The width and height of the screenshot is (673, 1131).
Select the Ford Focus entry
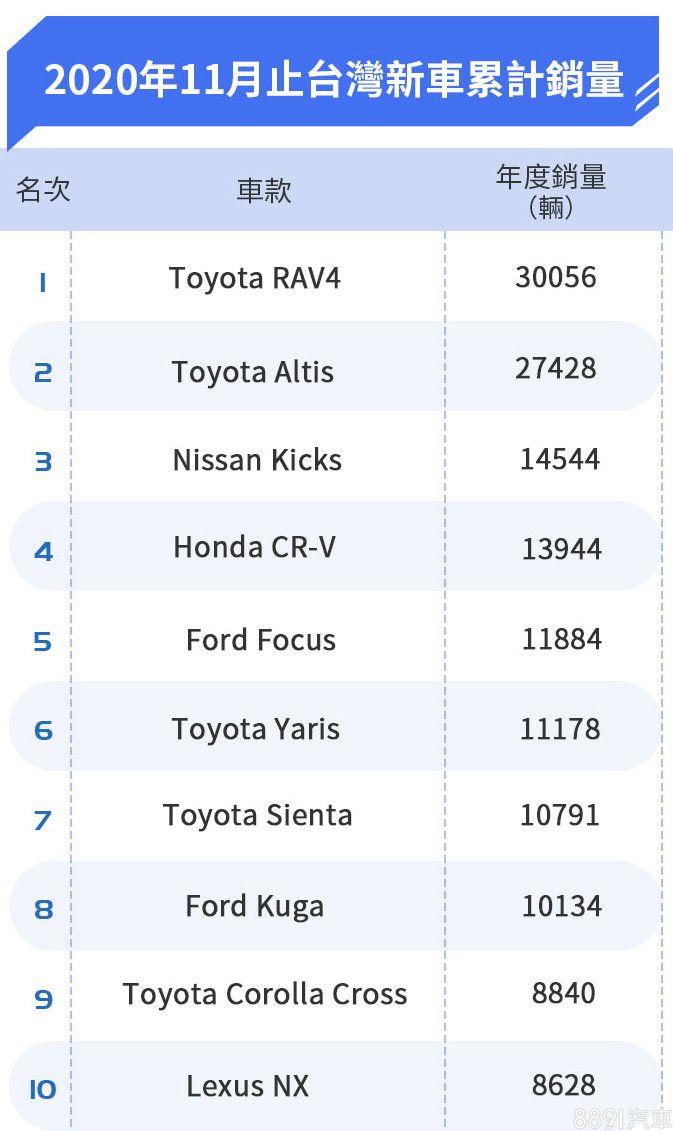pyautogui.click(x=261, y=640)
